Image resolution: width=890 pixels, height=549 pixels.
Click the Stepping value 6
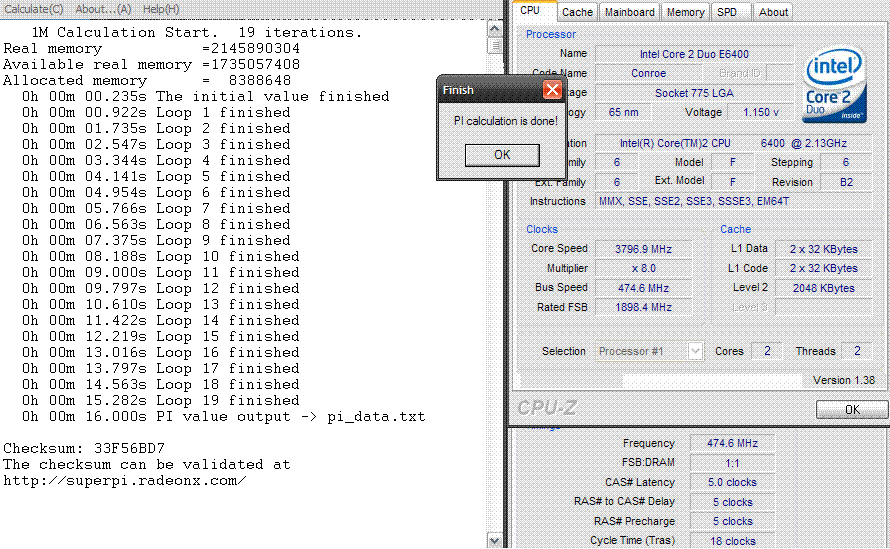[846, 162]
